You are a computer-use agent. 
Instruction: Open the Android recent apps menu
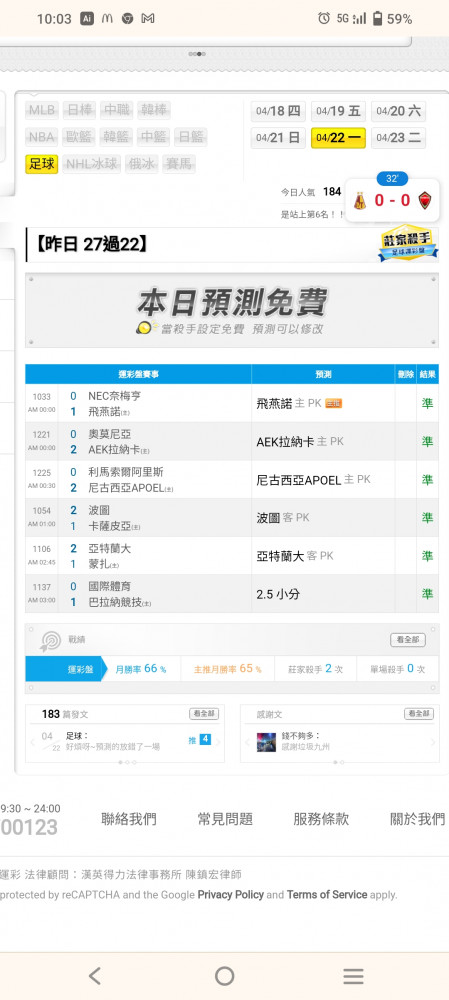pyautogui.click(x=353, y=976)
